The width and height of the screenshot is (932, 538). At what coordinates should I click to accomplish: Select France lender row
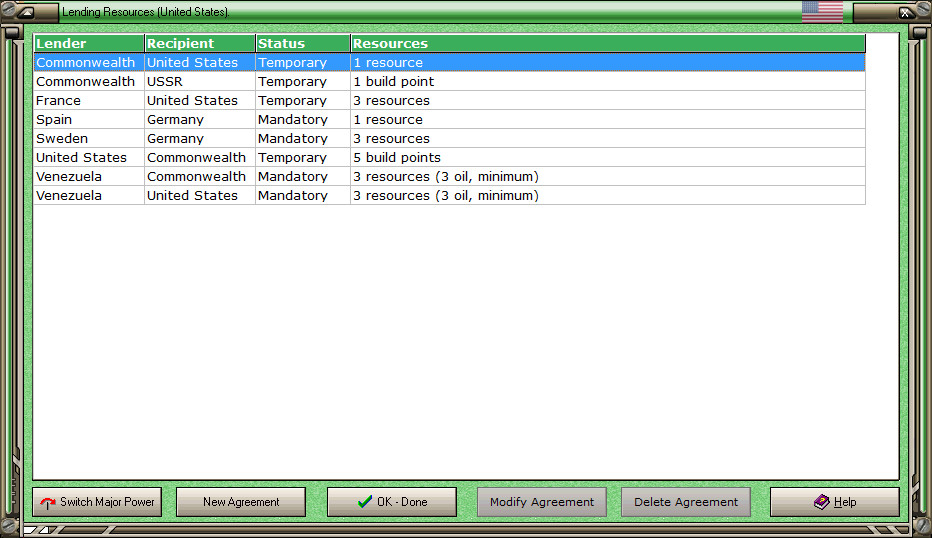tap(449, 100)
